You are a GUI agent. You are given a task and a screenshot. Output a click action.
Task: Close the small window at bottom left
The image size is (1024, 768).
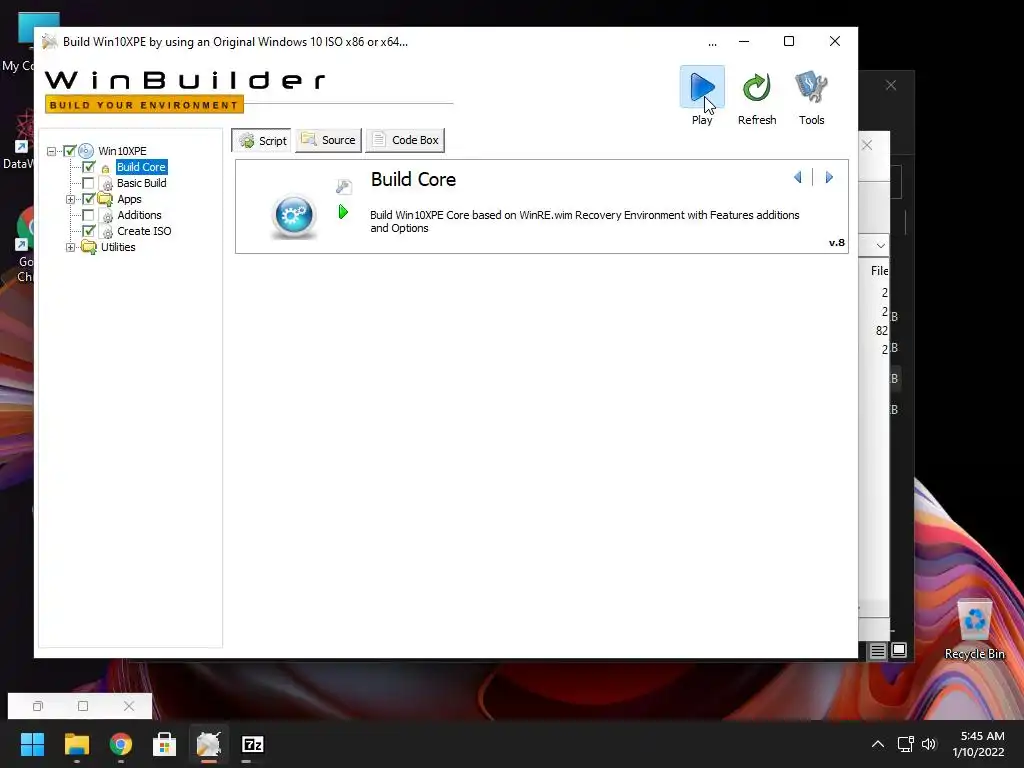[x=129, y=706]
